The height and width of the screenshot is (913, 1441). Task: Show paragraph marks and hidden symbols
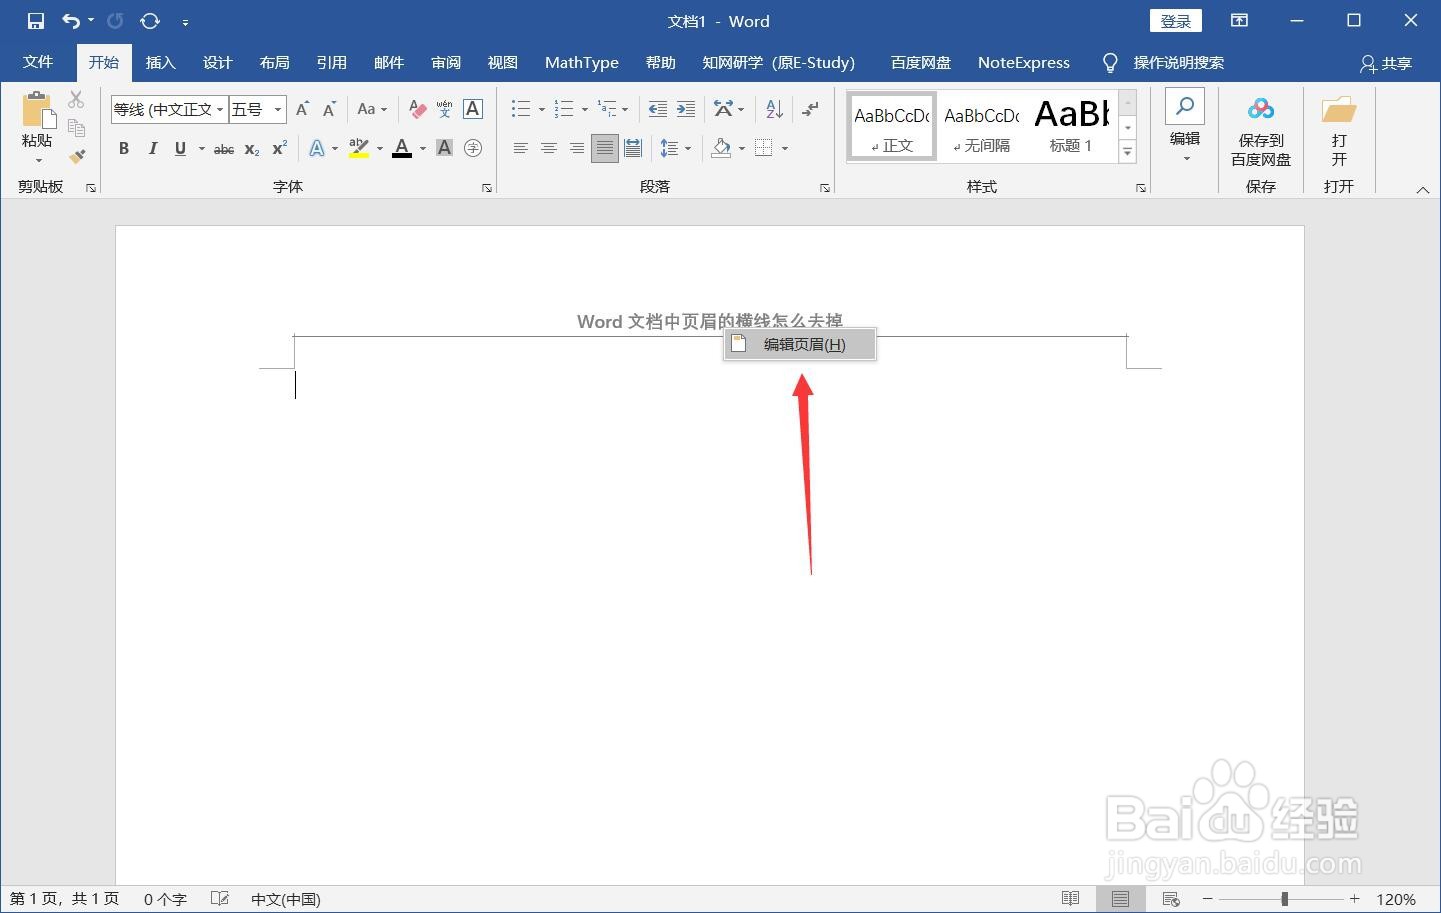[x=811, y=109]
